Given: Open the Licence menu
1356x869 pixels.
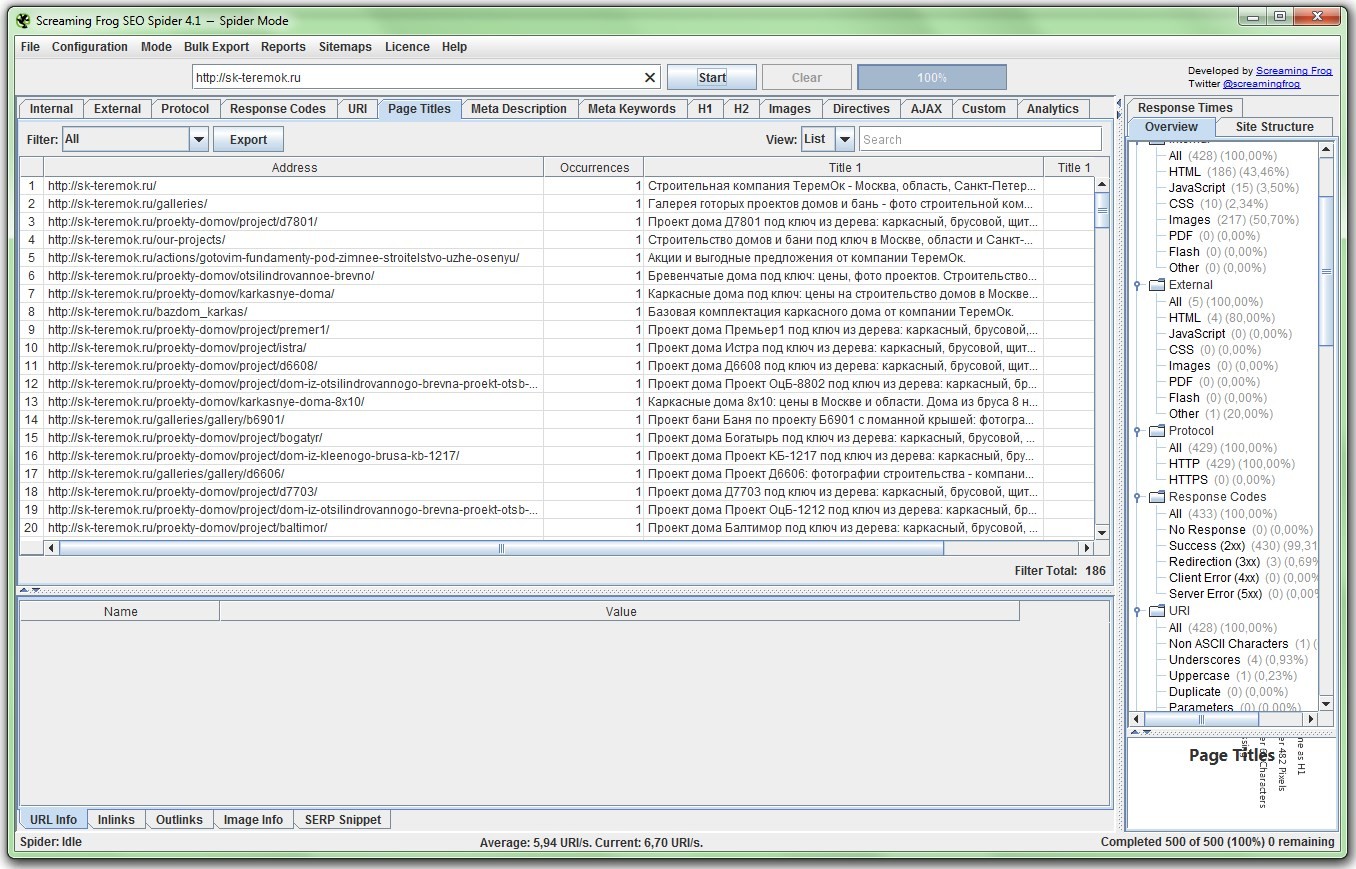Looking at the screenshot, I should 407,47.
